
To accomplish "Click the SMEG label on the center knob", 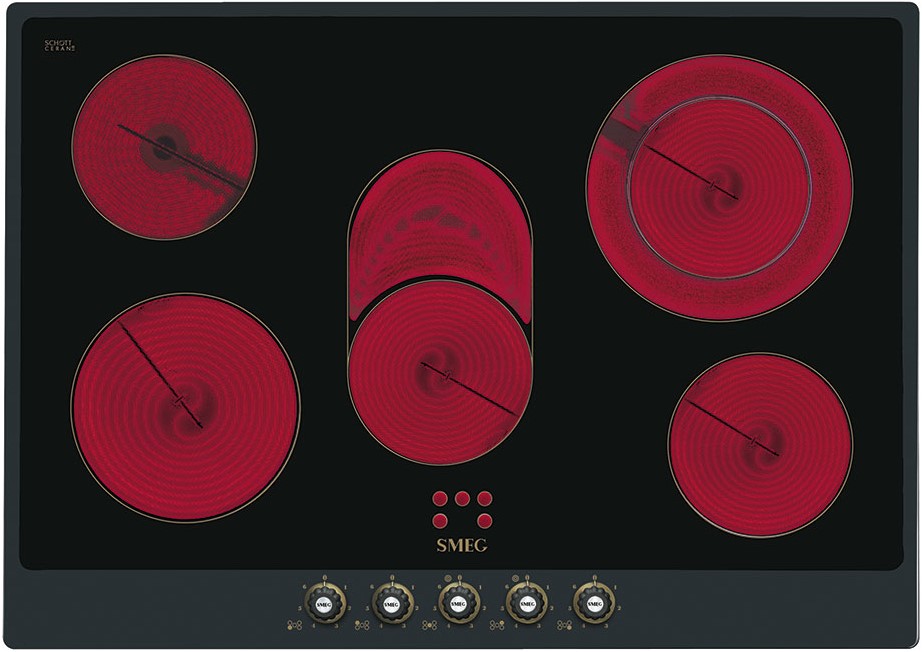I will point(461,605).
